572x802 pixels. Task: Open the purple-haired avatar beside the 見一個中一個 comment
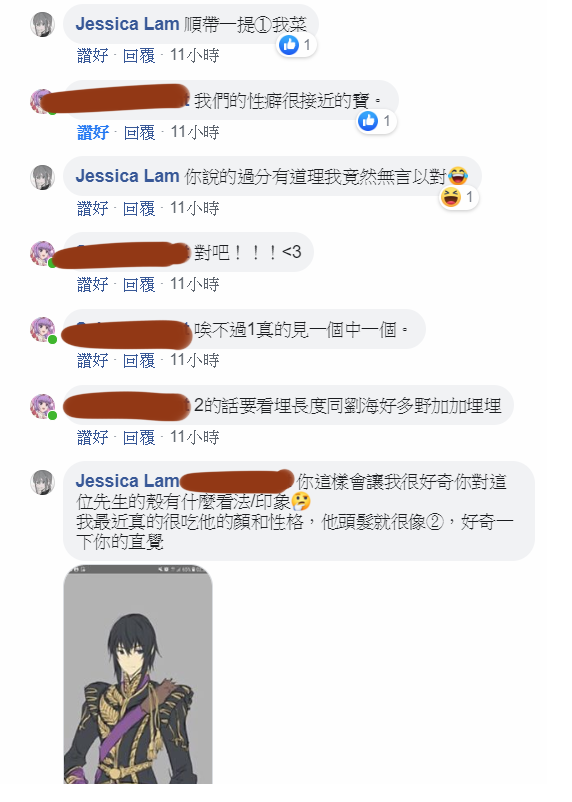42,330
